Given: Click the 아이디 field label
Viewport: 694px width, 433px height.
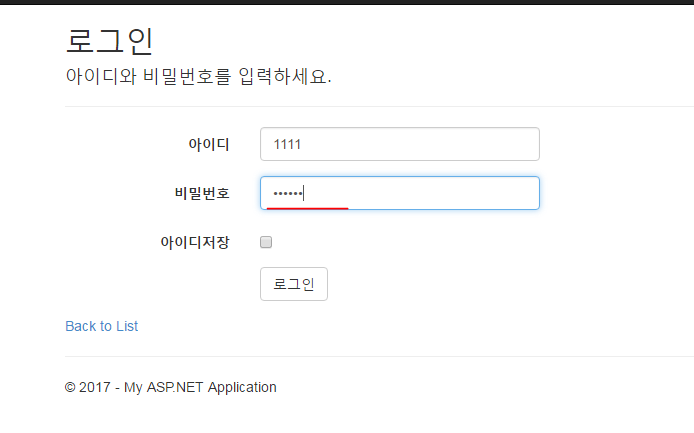Looking at the screenshot, I should click(209, 144).
